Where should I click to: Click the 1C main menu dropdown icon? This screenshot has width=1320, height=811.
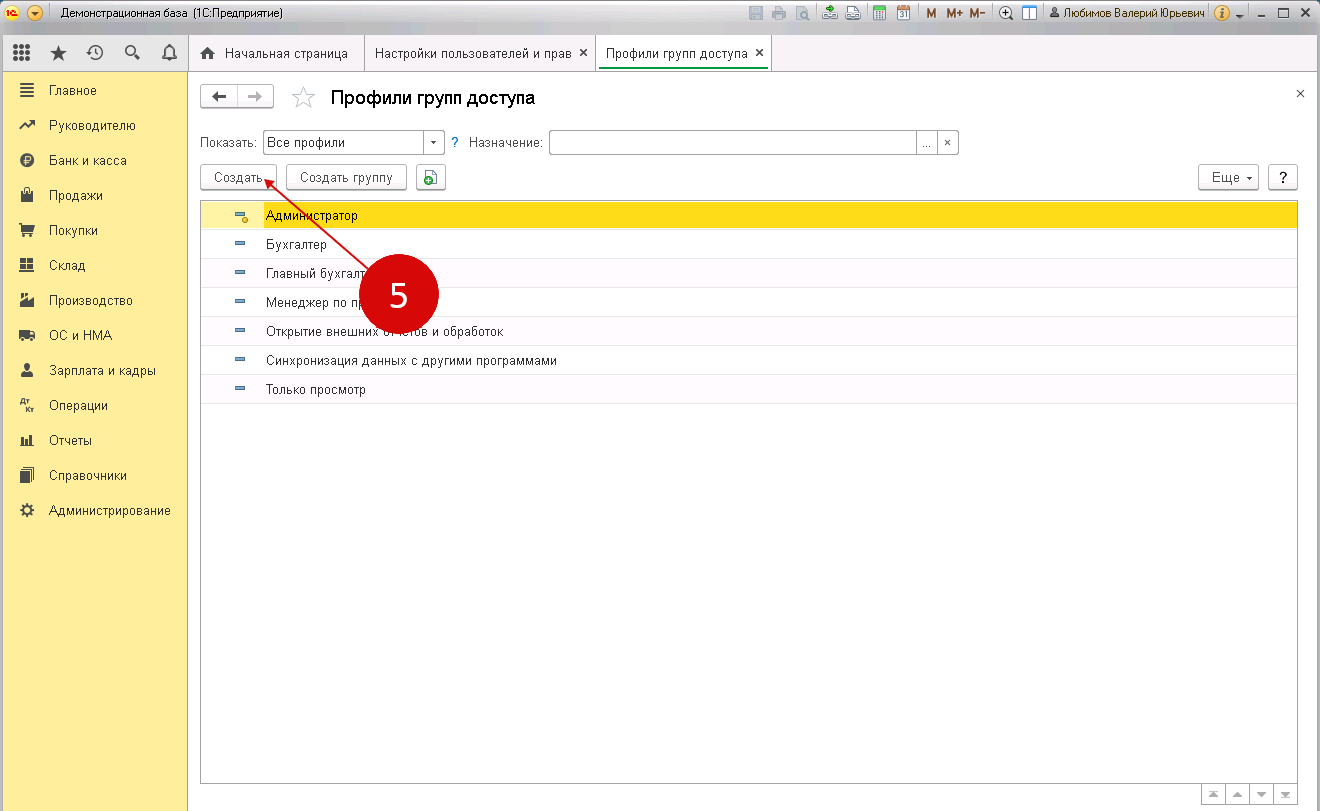point(36,13)
